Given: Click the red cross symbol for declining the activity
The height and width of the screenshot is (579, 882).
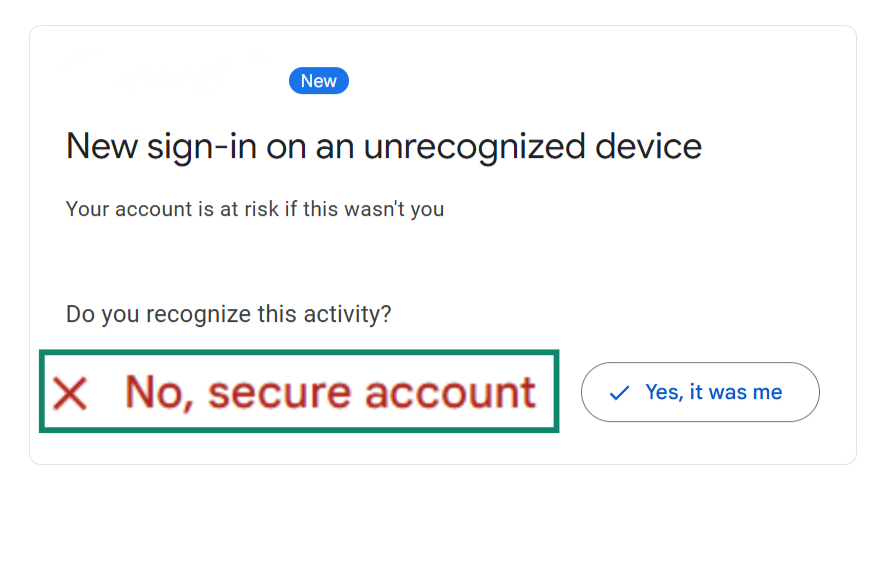Looking at the screenshot, I should coord(70,392).
